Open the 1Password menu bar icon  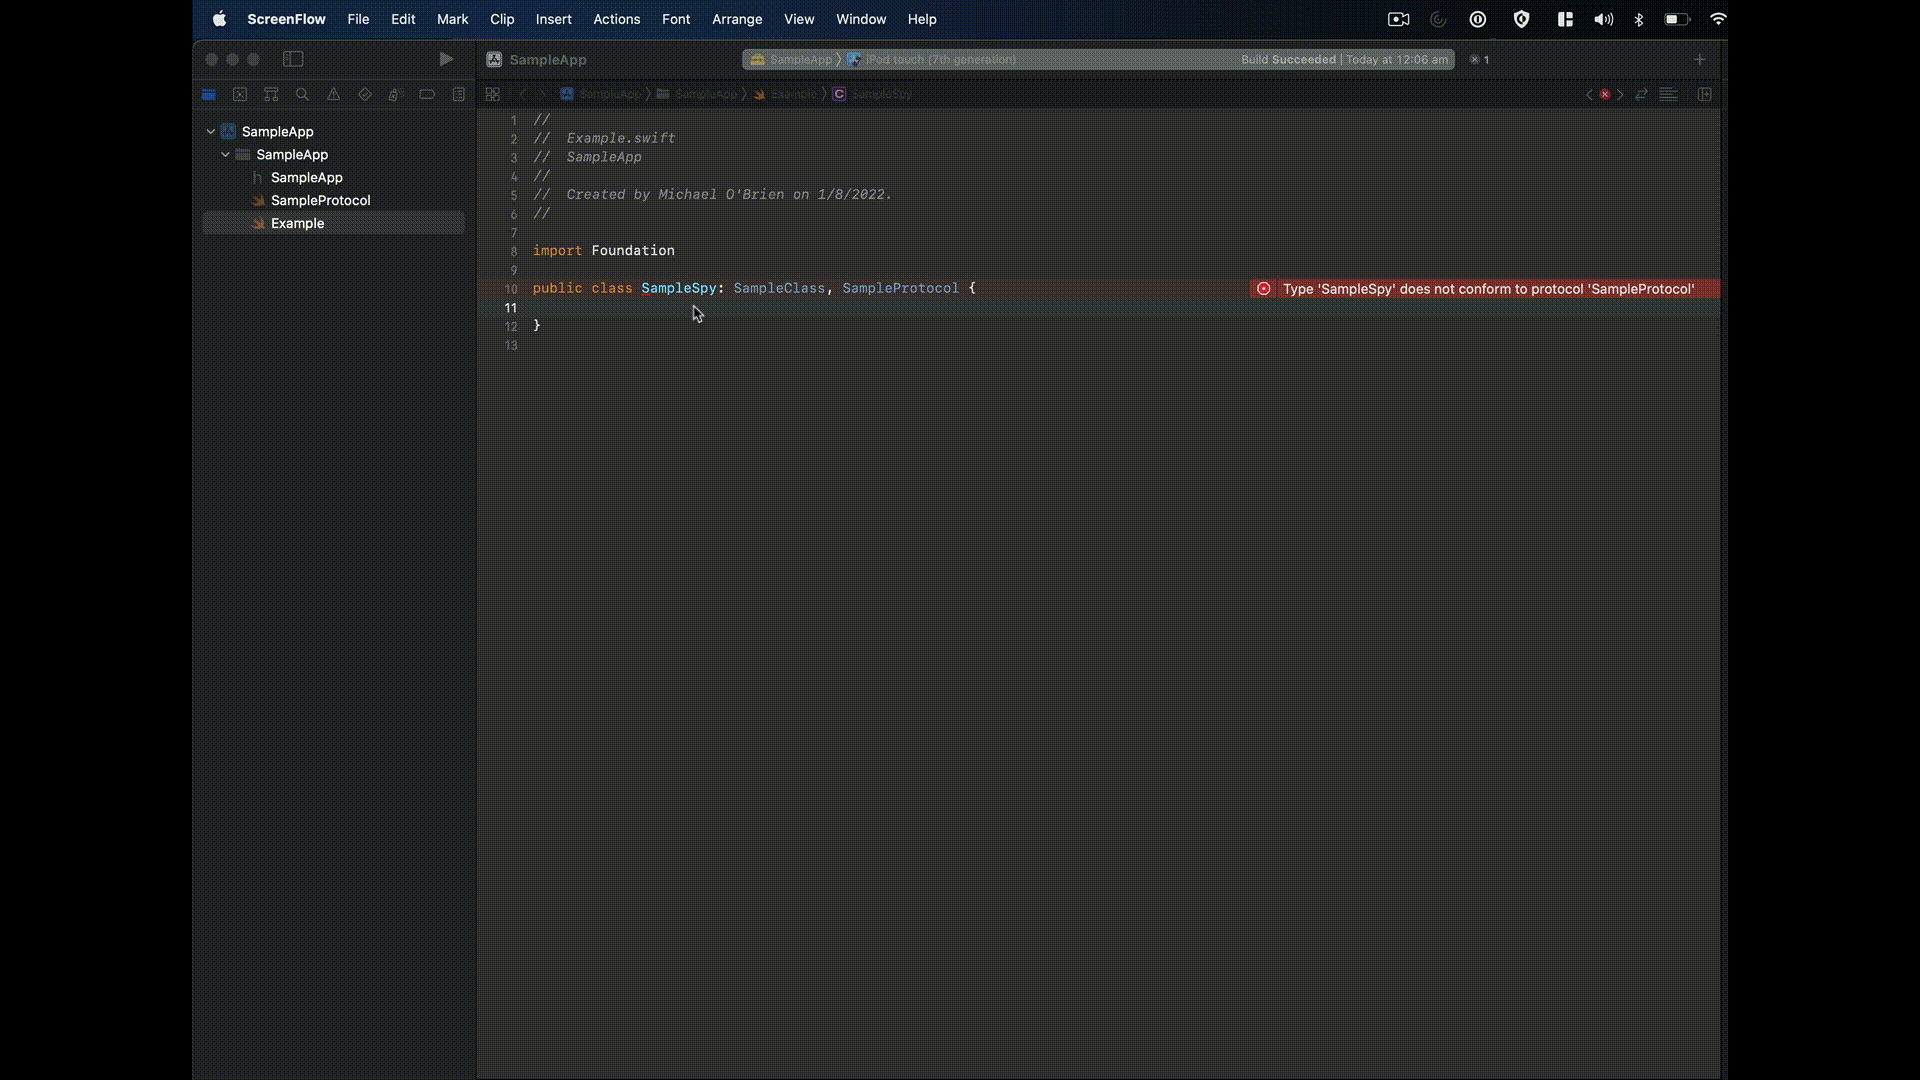[1478, 19]
